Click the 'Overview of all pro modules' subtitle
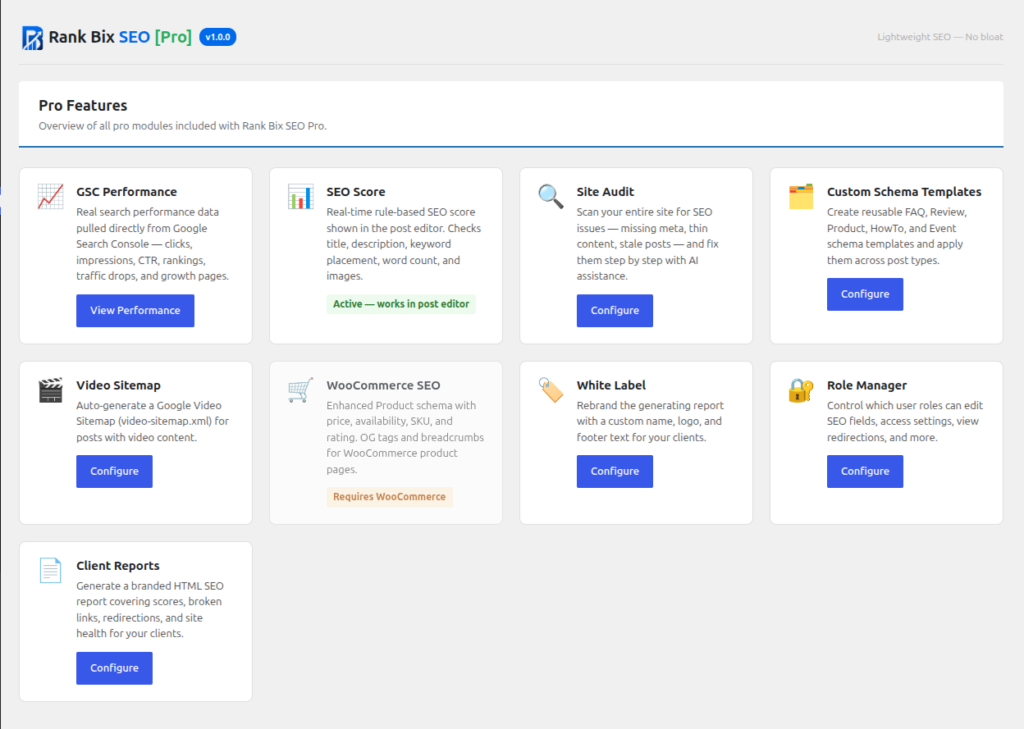 click(x=182, y=126)
